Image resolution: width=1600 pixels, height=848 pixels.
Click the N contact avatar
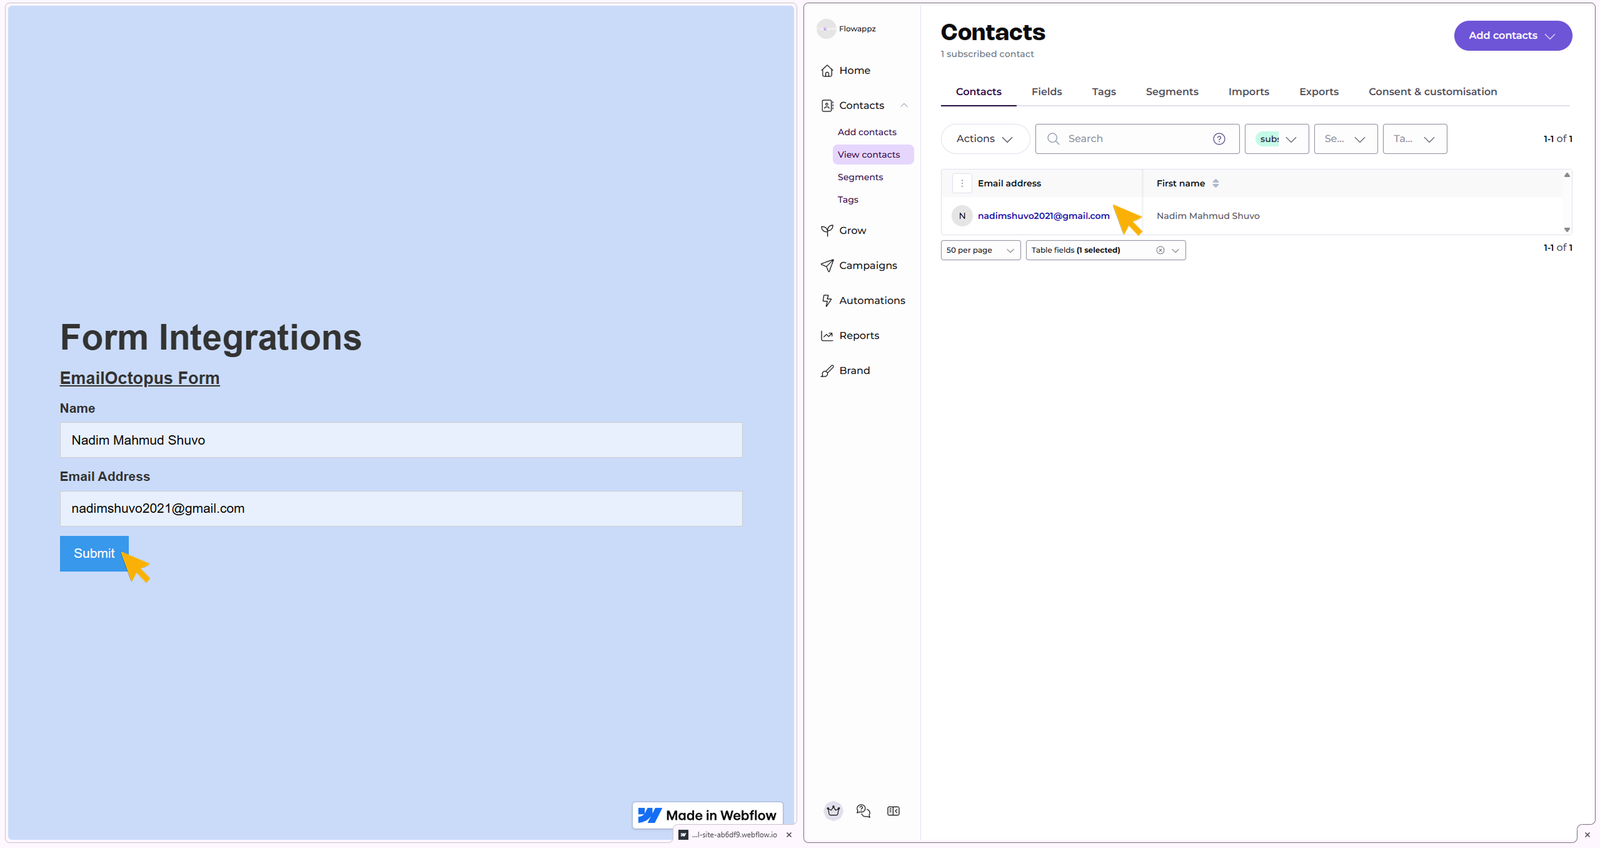(x=962, y=216)
